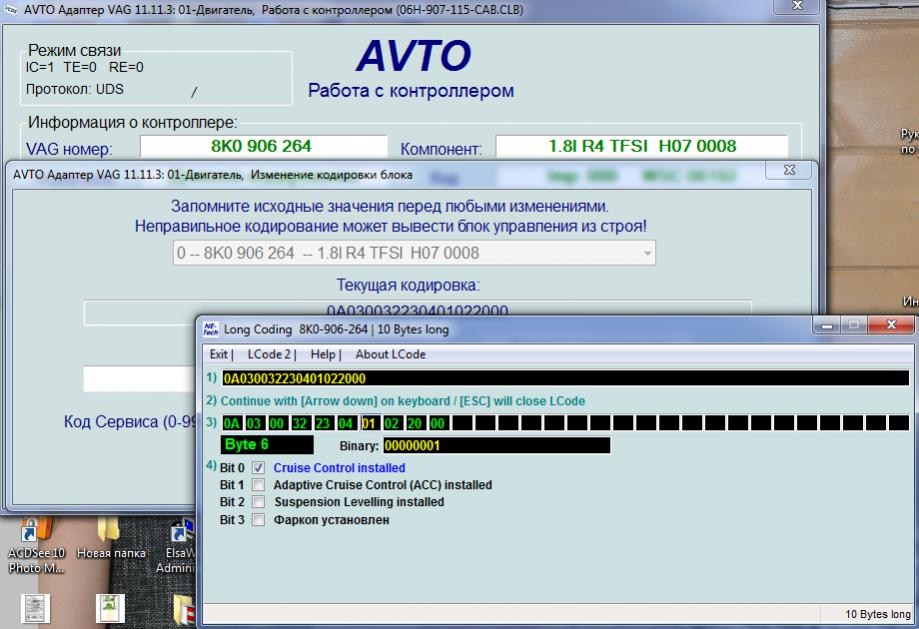Click the Adaptive Cruise Control (ACC) installed label
The height and width of the screenshot is (629, 919).
(383, 485)
